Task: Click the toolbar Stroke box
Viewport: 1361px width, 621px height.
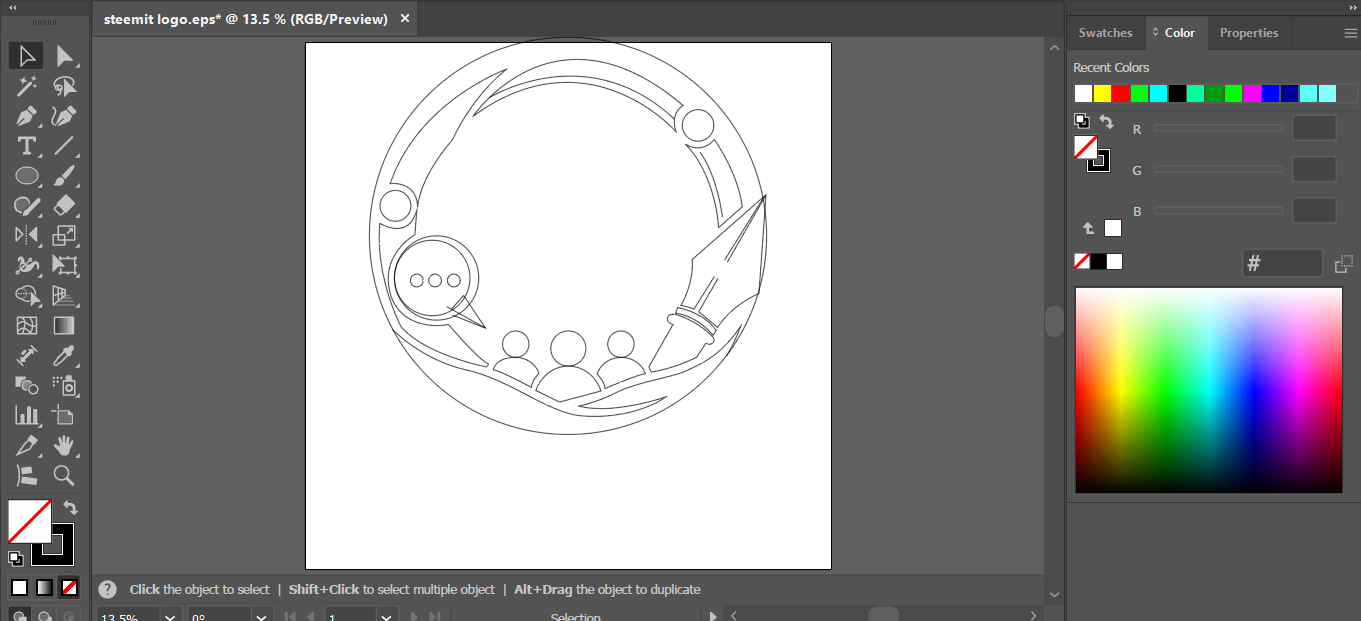Action: pyautogui.click(x=62, y=553)
